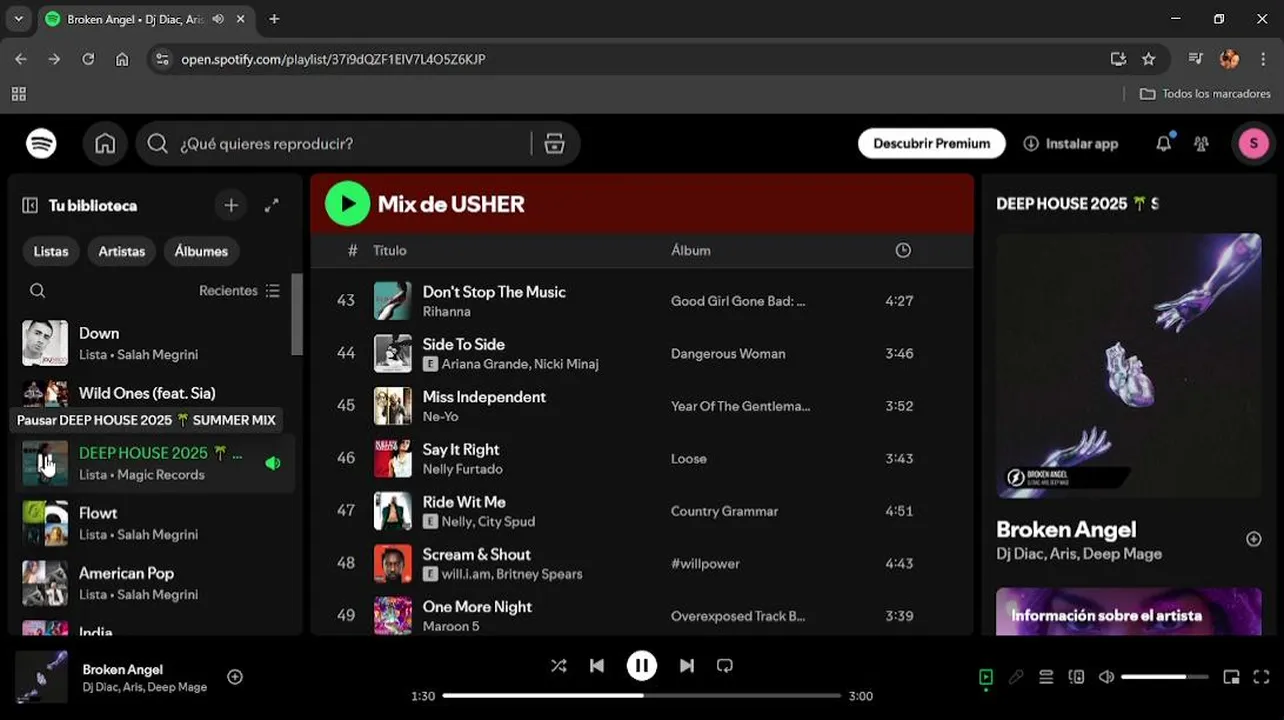
Task: Pause DEEP HOUSE 2025 playlist in library
Action: [x=45, y=463]
